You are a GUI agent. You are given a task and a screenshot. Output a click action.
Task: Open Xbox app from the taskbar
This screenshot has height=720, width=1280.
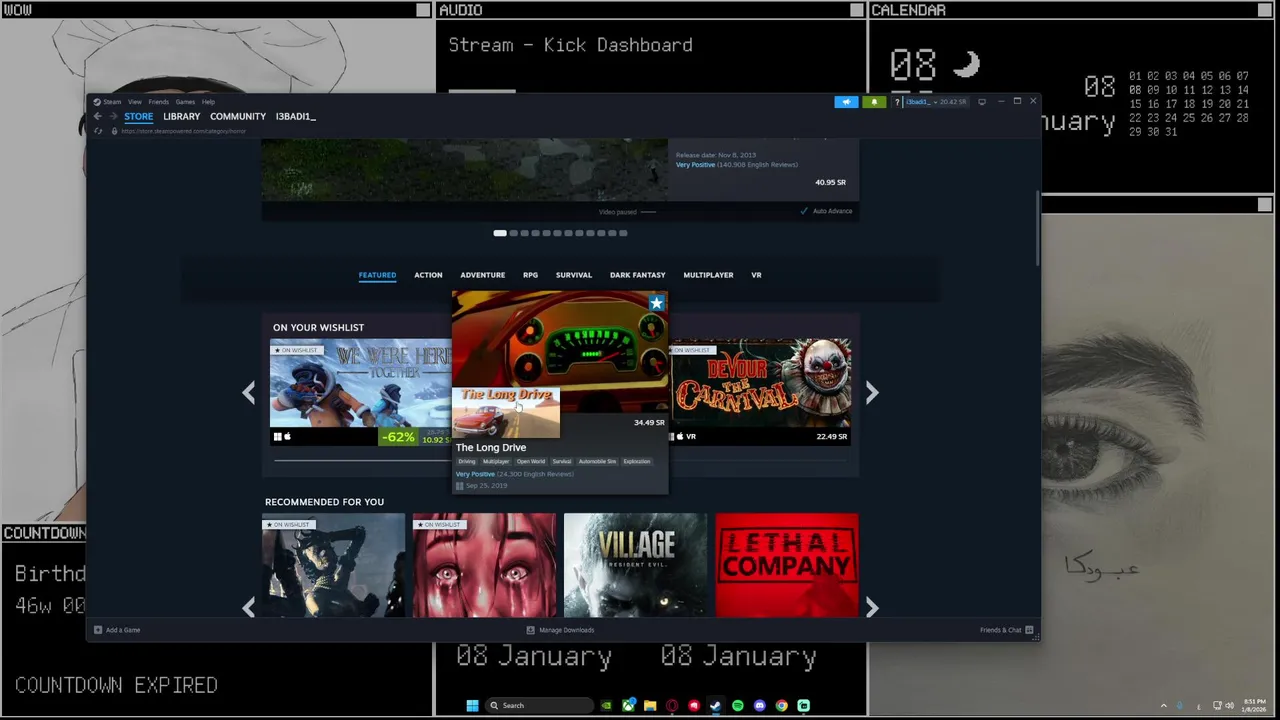pyautogui.click(x=628, y=705)
